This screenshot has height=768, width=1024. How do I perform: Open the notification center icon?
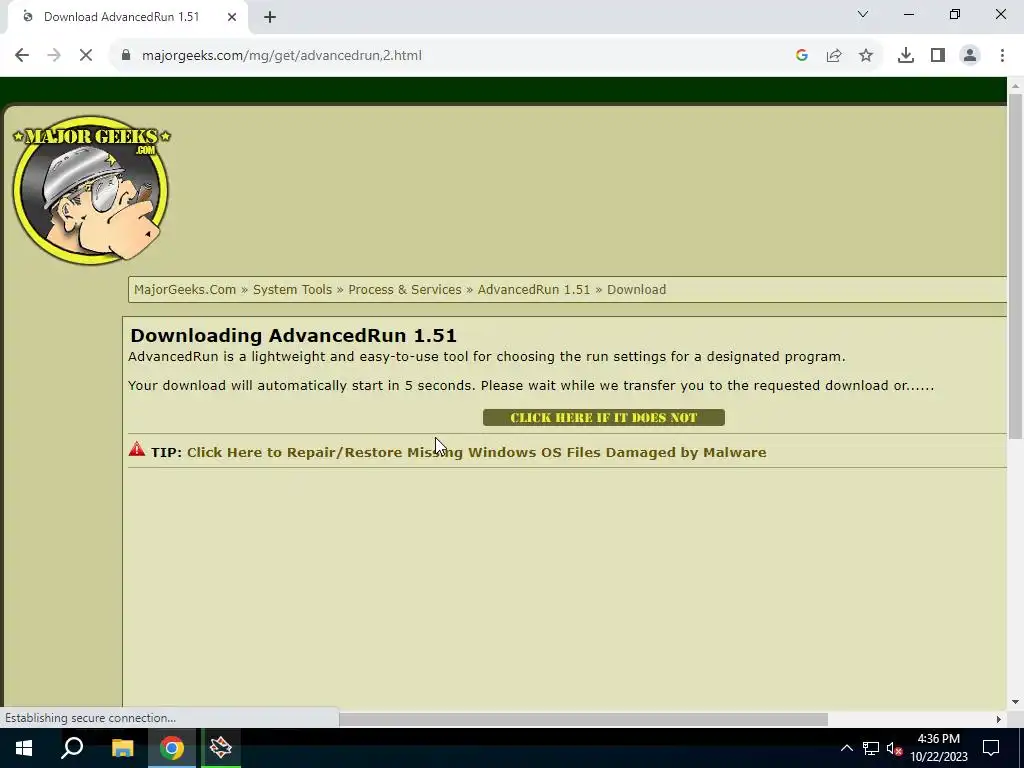(x=991, y=748)
